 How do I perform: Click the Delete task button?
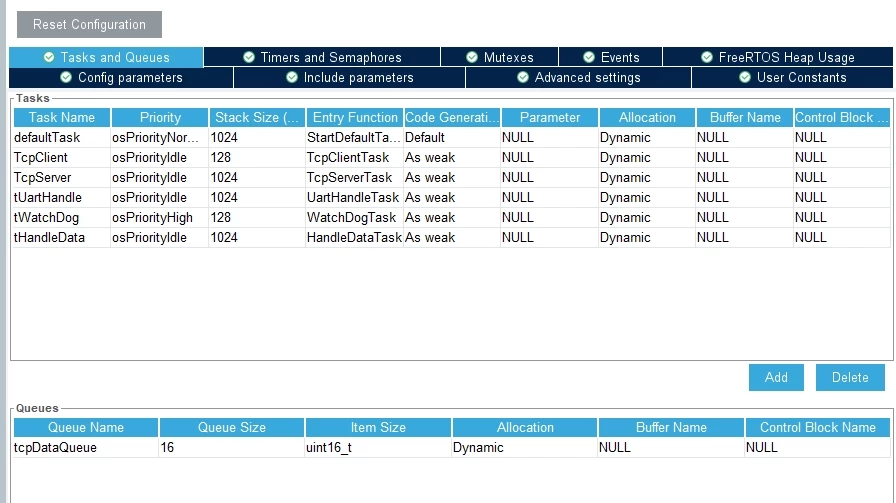pos(850,377)
